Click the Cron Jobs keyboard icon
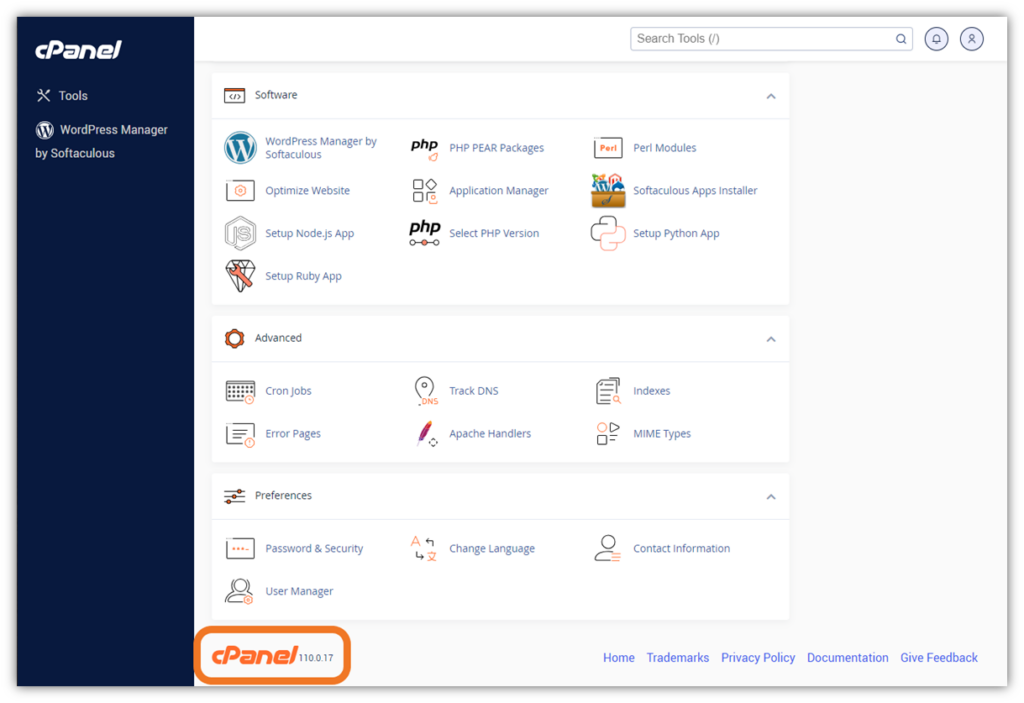The width and height of the screenshot is (1024, 703). (240, 391)
